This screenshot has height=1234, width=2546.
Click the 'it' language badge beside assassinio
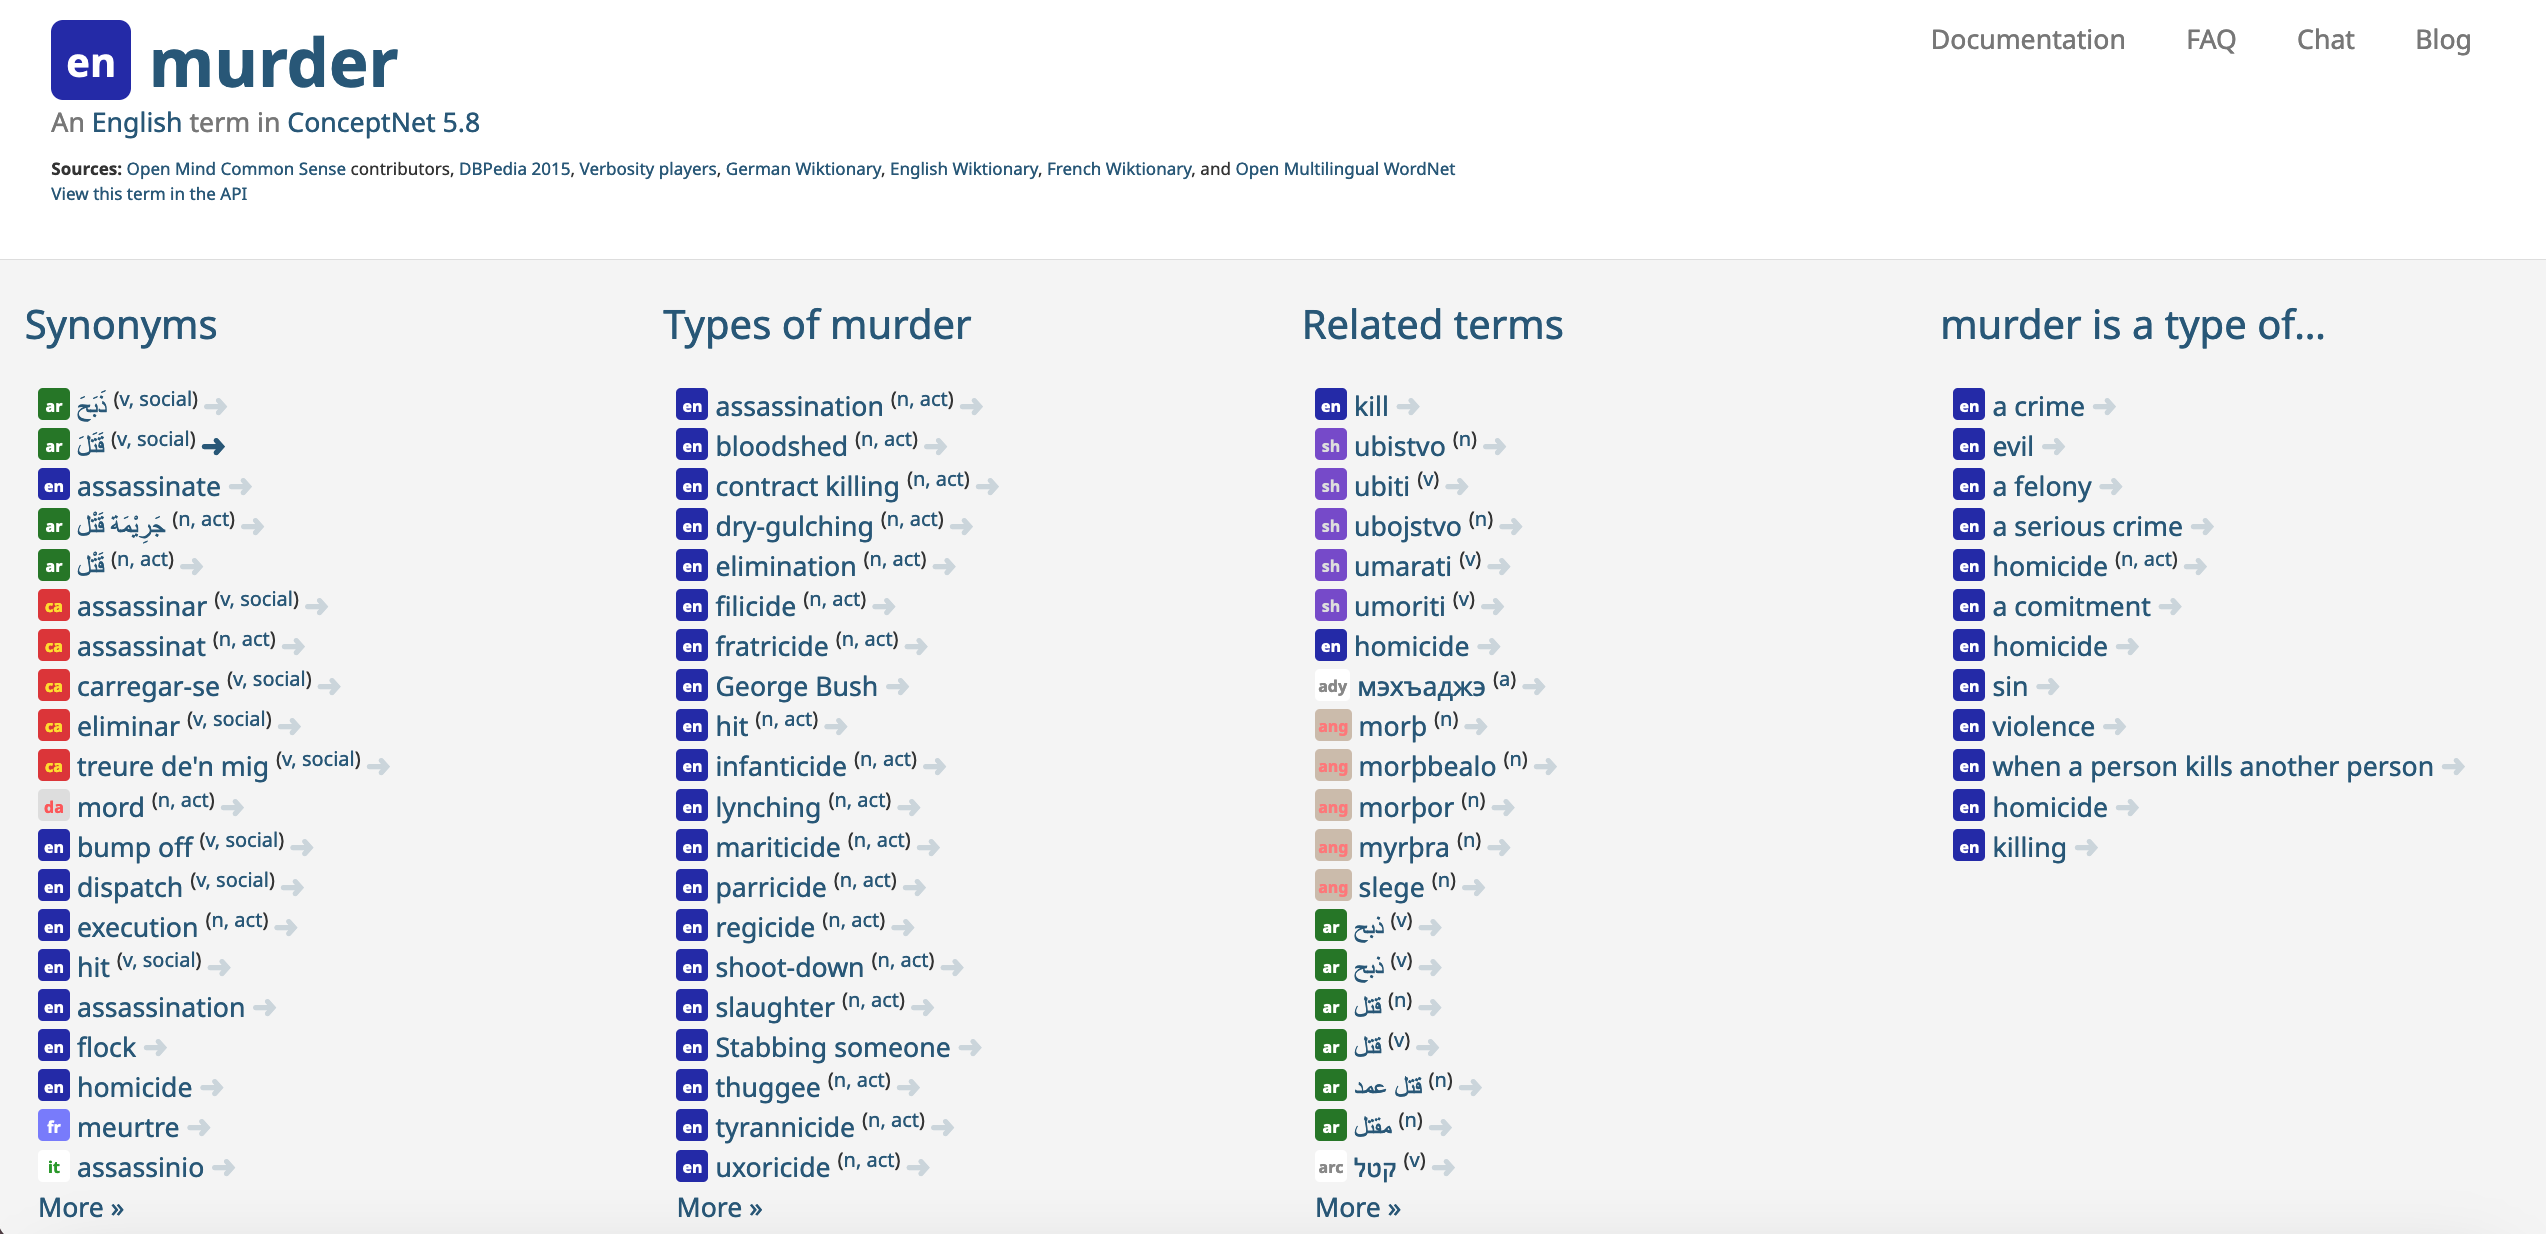54,1167
